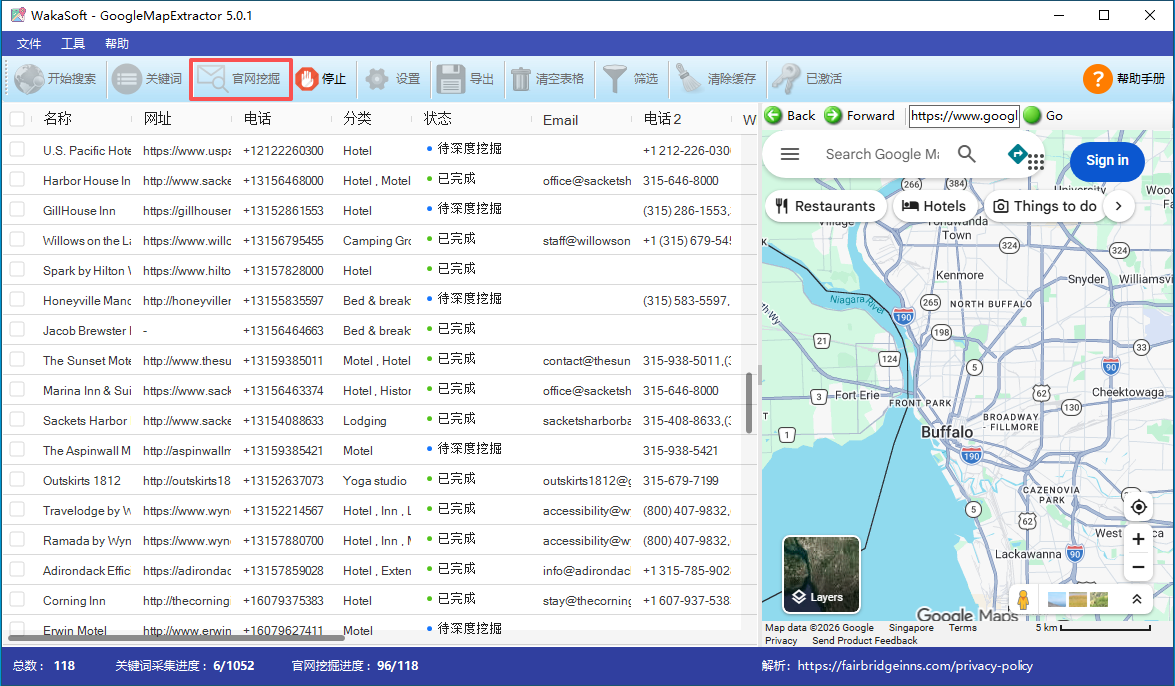This screenshot has width=1175, height=686.
Task: Go back with the green Back arrow
Action: point(773,115)
